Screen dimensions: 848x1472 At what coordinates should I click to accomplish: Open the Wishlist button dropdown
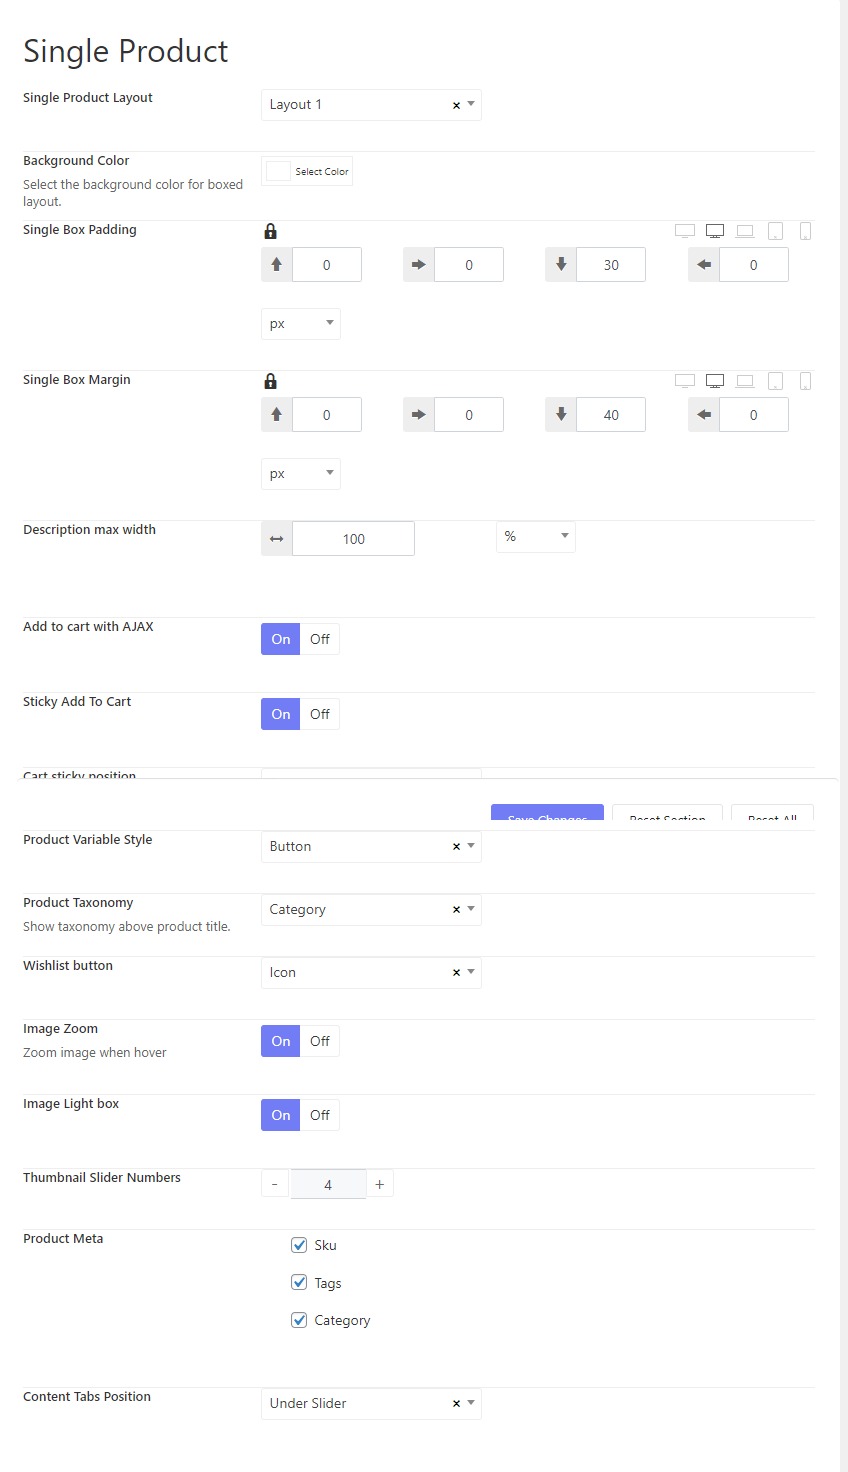tap(371, 973)
